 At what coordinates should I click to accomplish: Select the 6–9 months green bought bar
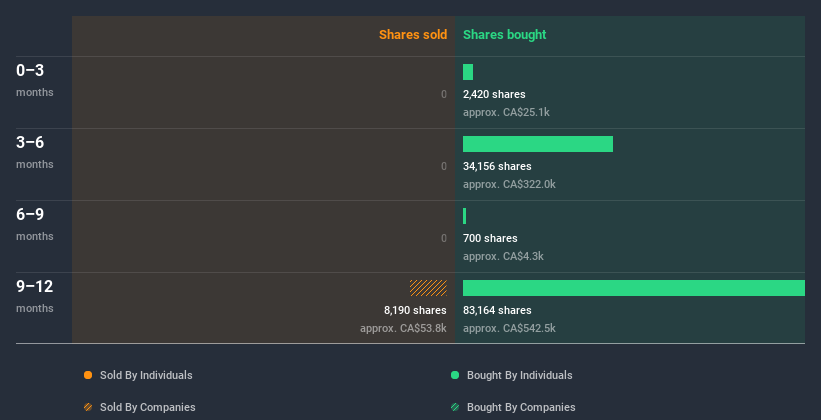[x=464, y=216]
